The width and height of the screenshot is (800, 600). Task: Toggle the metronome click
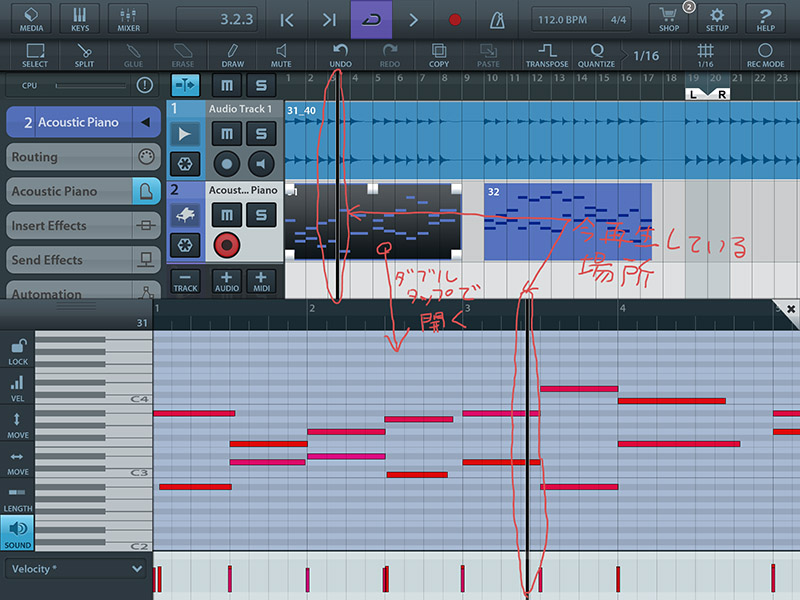[x=497, y=20]
